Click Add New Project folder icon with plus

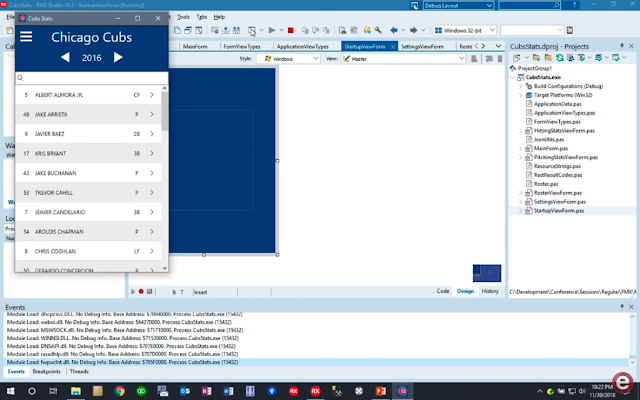[536, 58]
